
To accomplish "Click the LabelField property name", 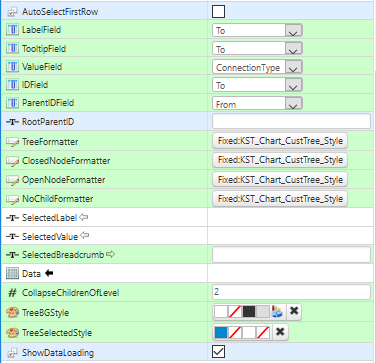I will pyautogui.click(x=41, y=30).
